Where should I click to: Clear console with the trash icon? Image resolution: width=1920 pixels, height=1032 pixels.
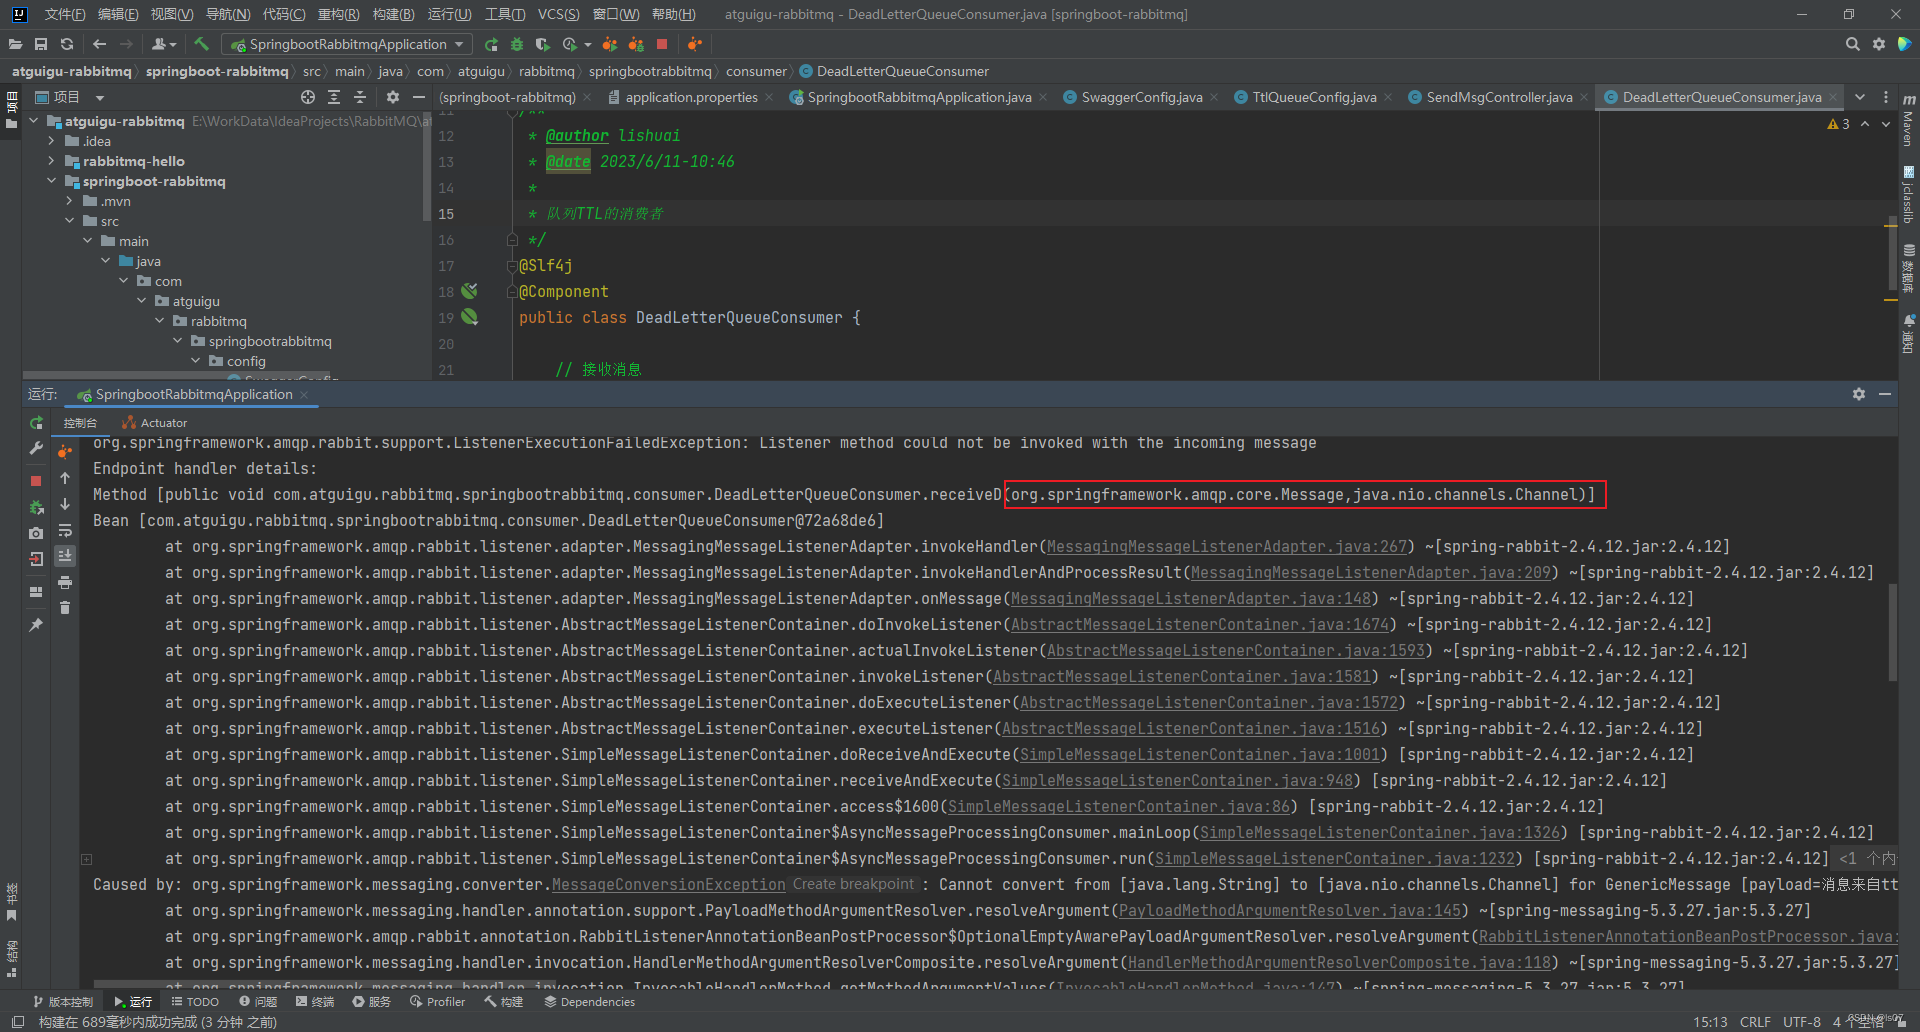tap(65, 608)
